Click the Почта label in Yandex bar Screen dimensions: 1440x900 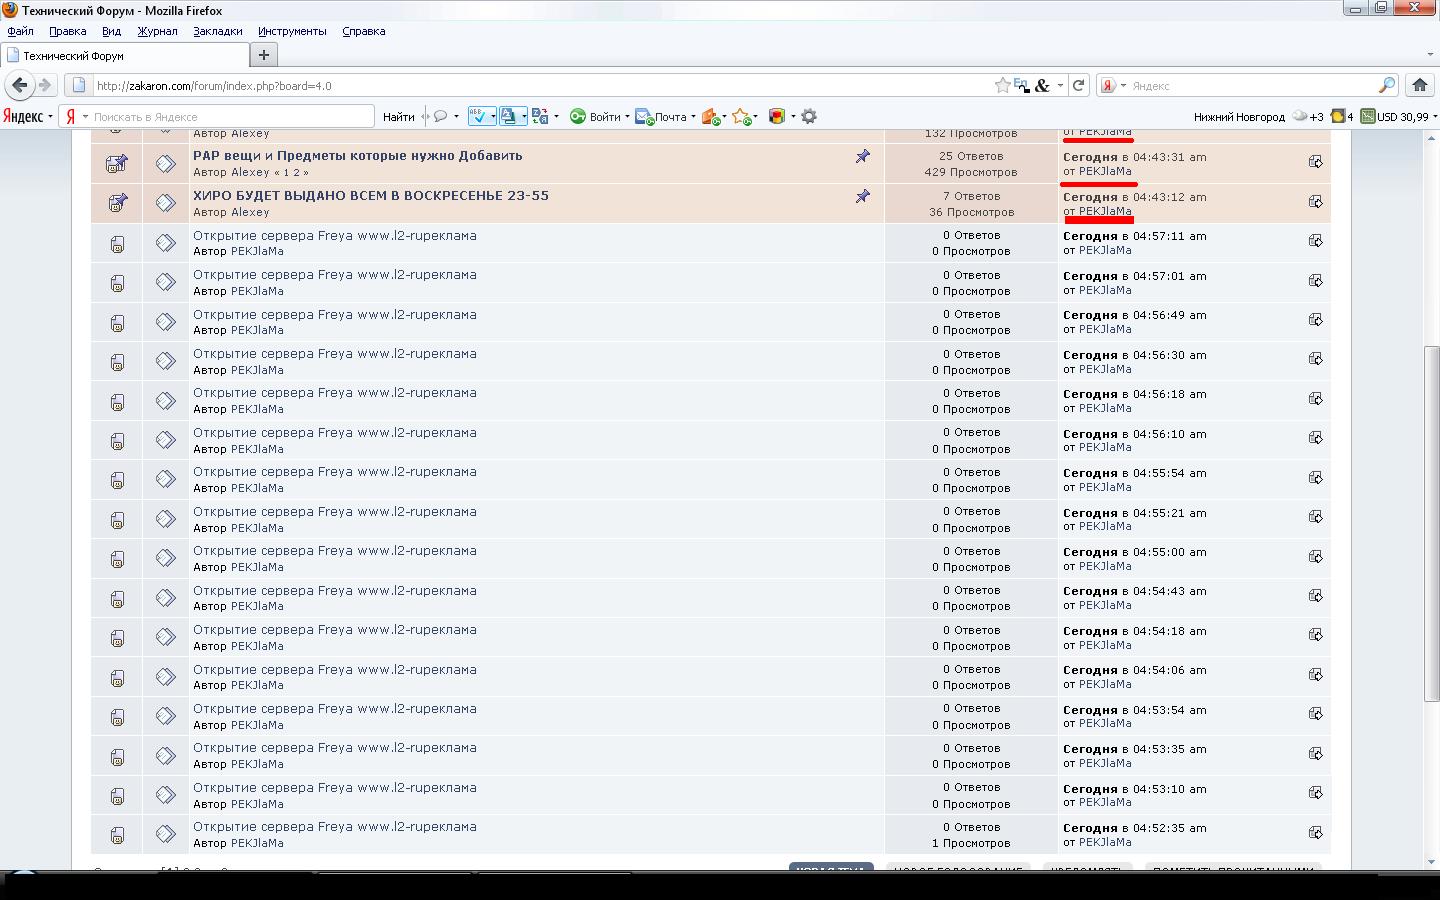point(671,117)
